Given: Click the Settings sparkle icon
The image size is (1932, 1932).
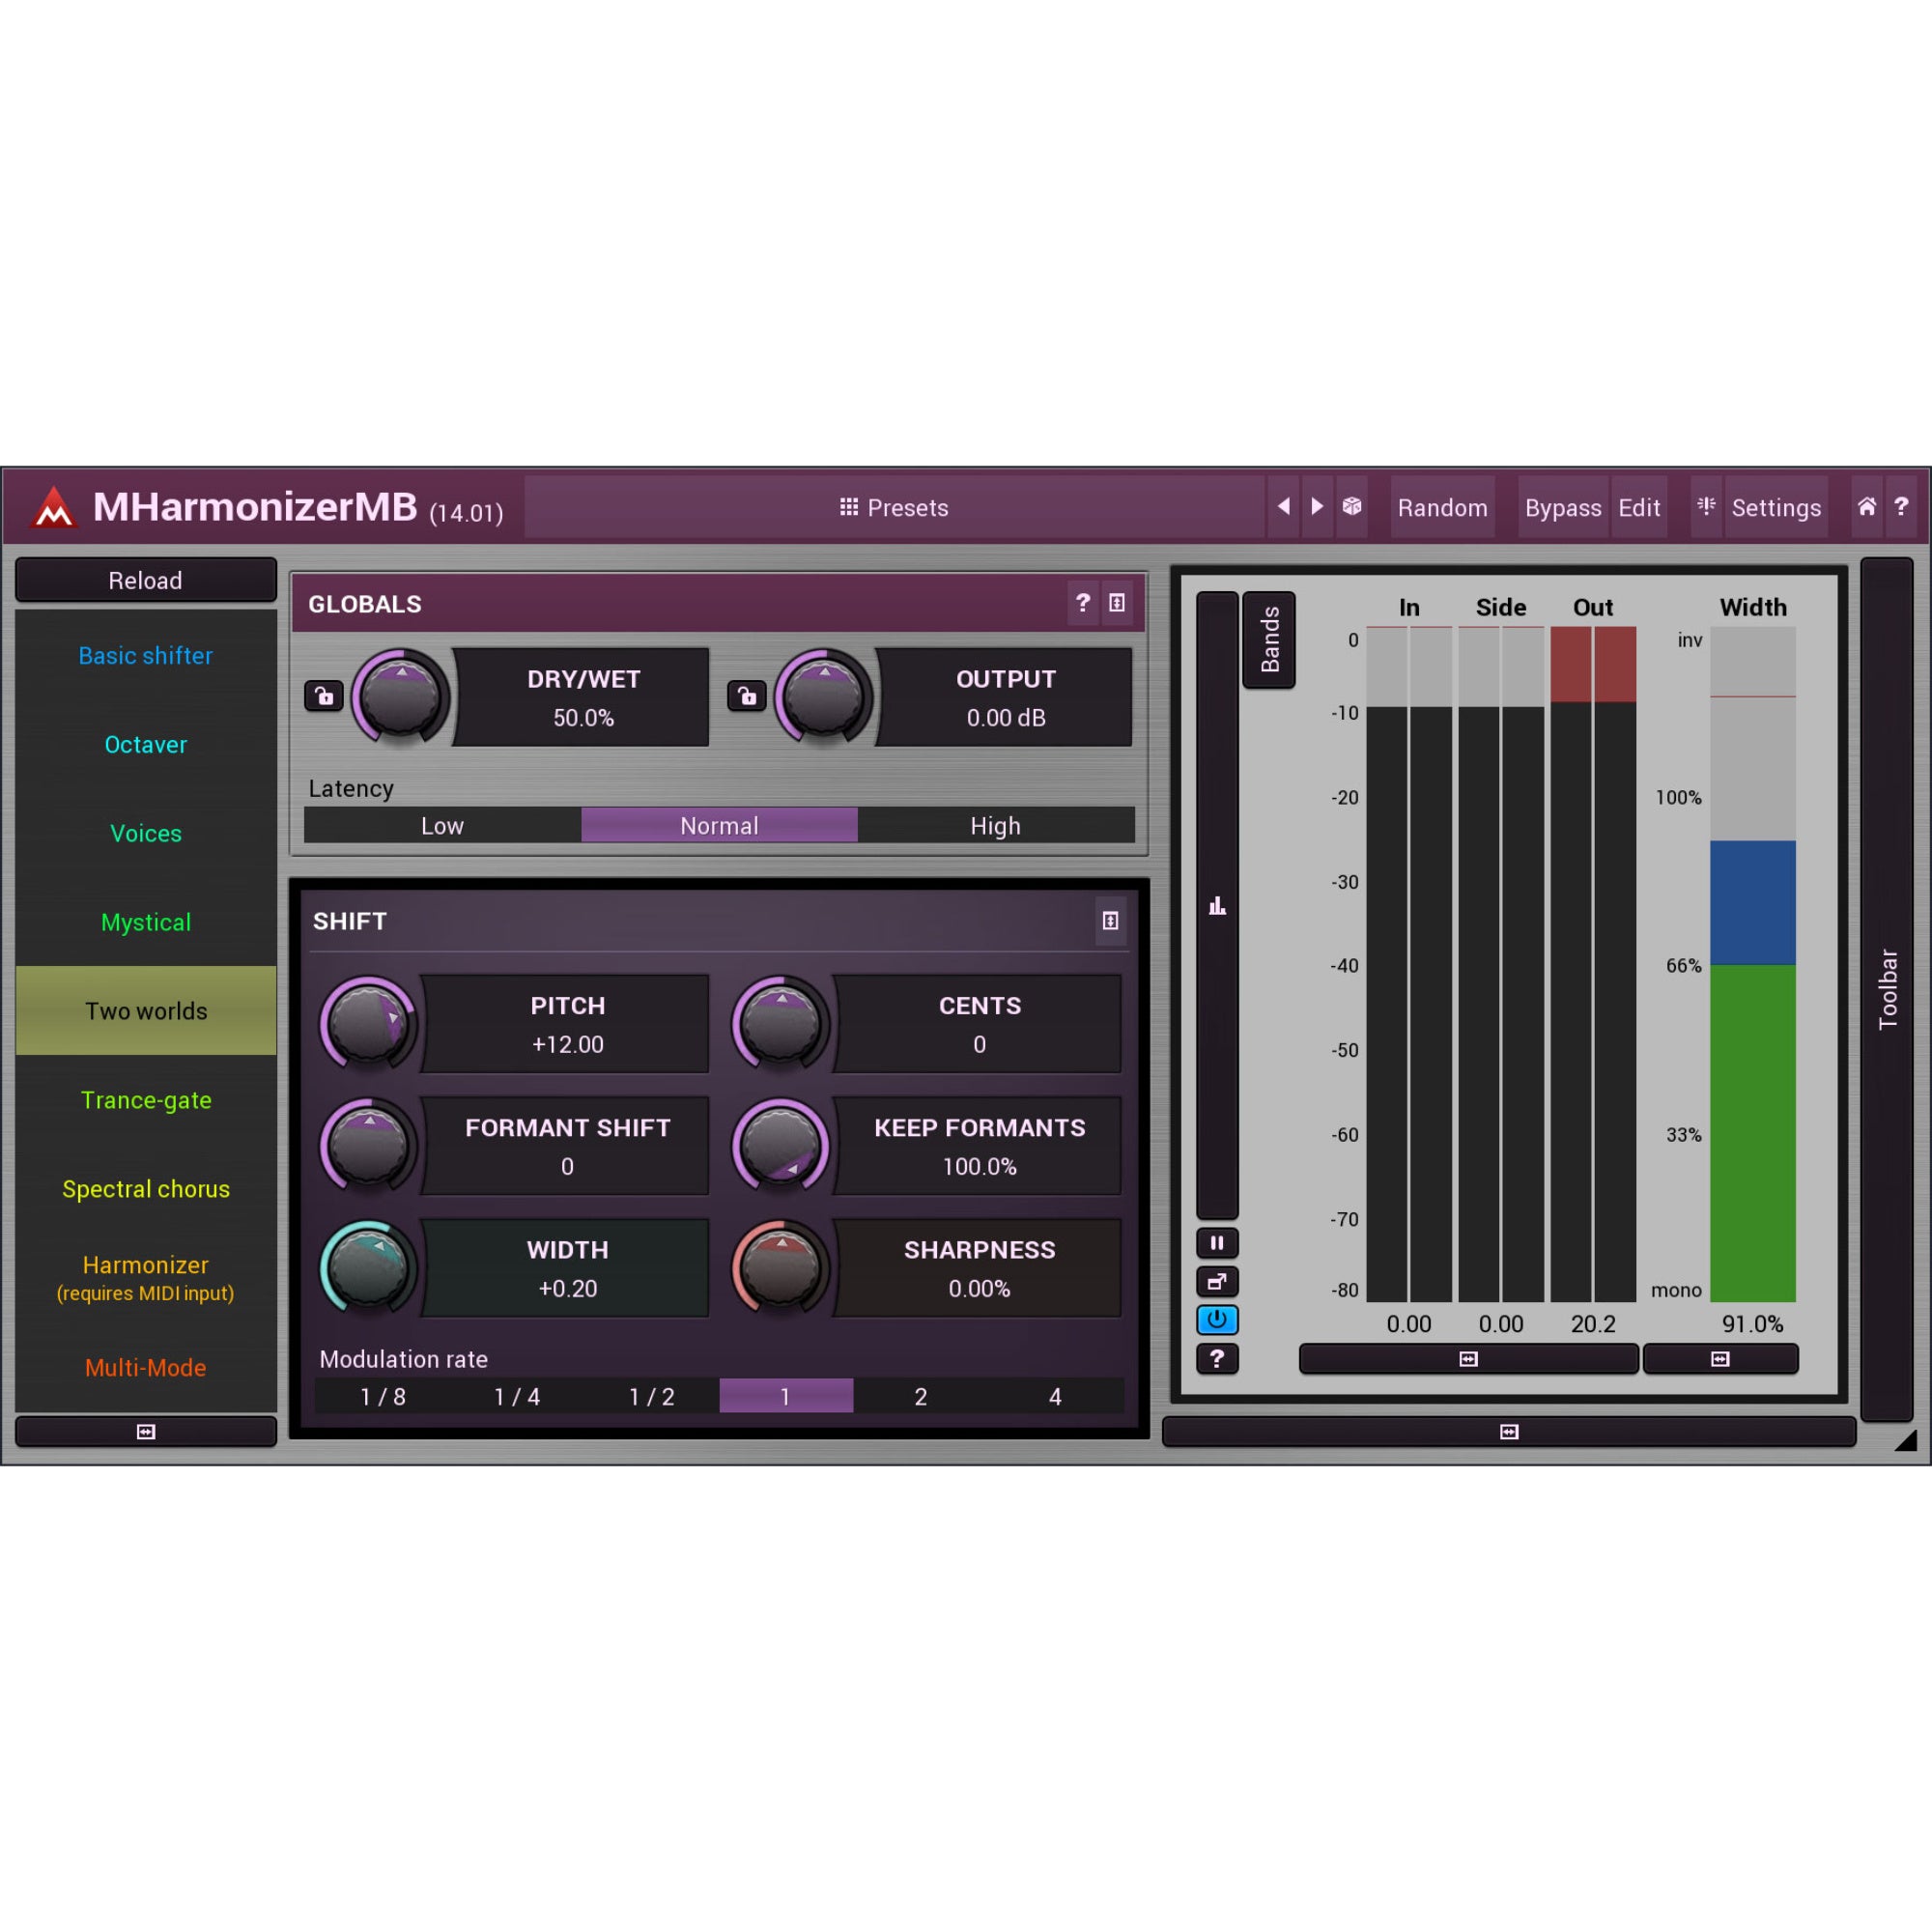Looking at the screenshot, I should pyautogui.click(x=1706, y=507).
